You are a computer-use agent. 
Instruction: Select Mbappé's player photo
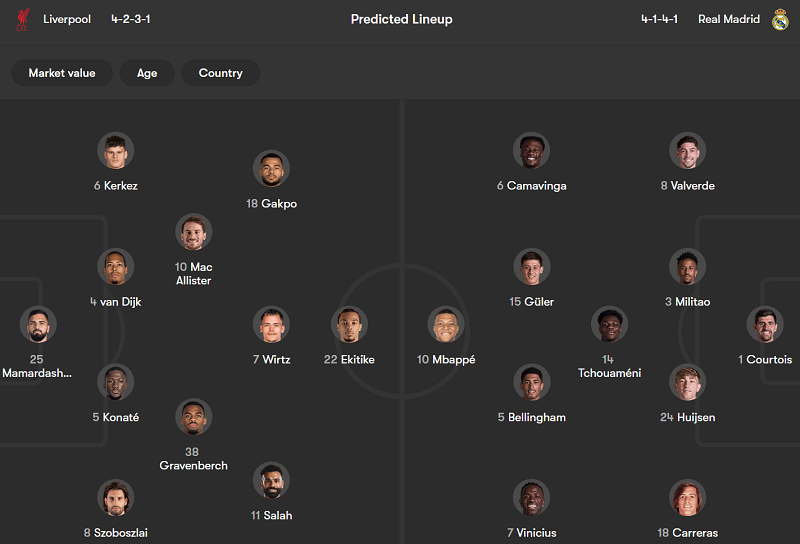coord(446,325)
